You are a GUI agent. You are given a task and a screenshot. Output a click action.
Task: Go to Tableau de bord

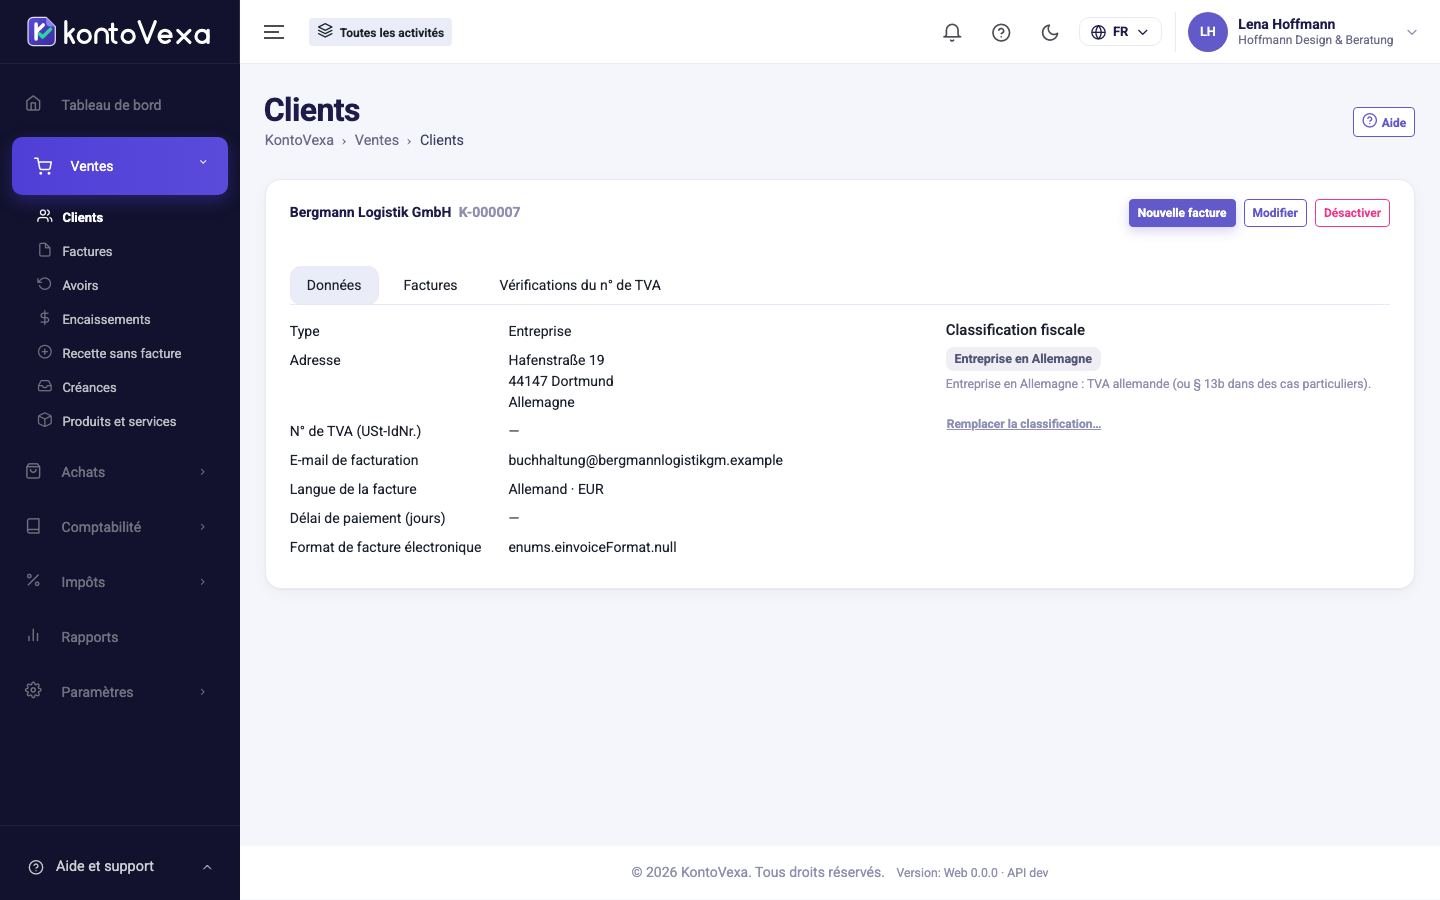click(111, 105)
